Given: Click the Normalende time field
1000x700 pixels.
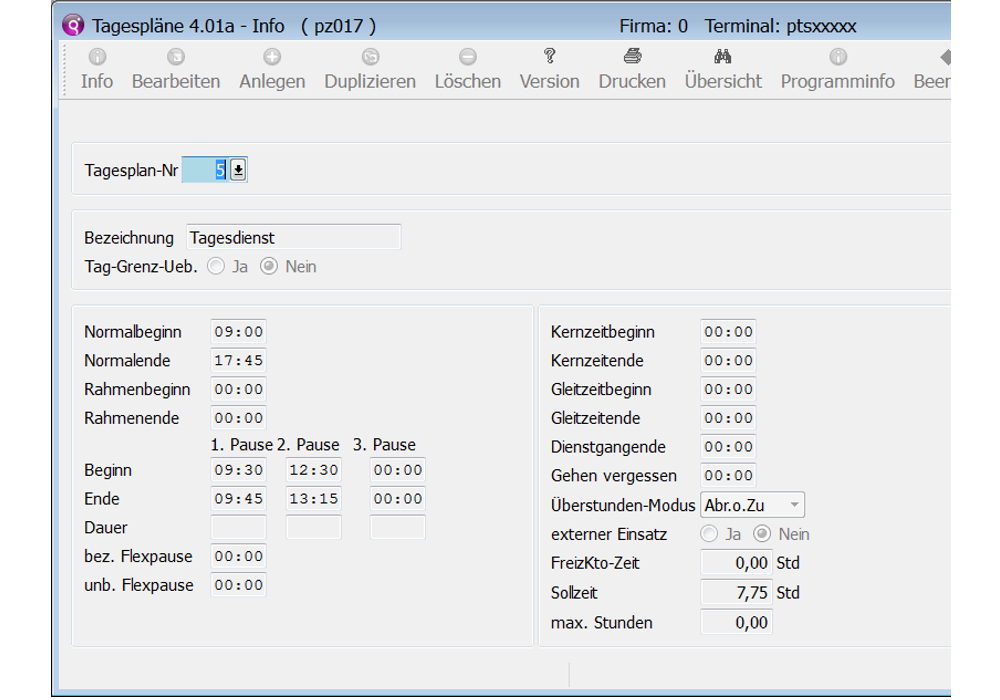Looking at the screenshot, I should coord(238,361).
